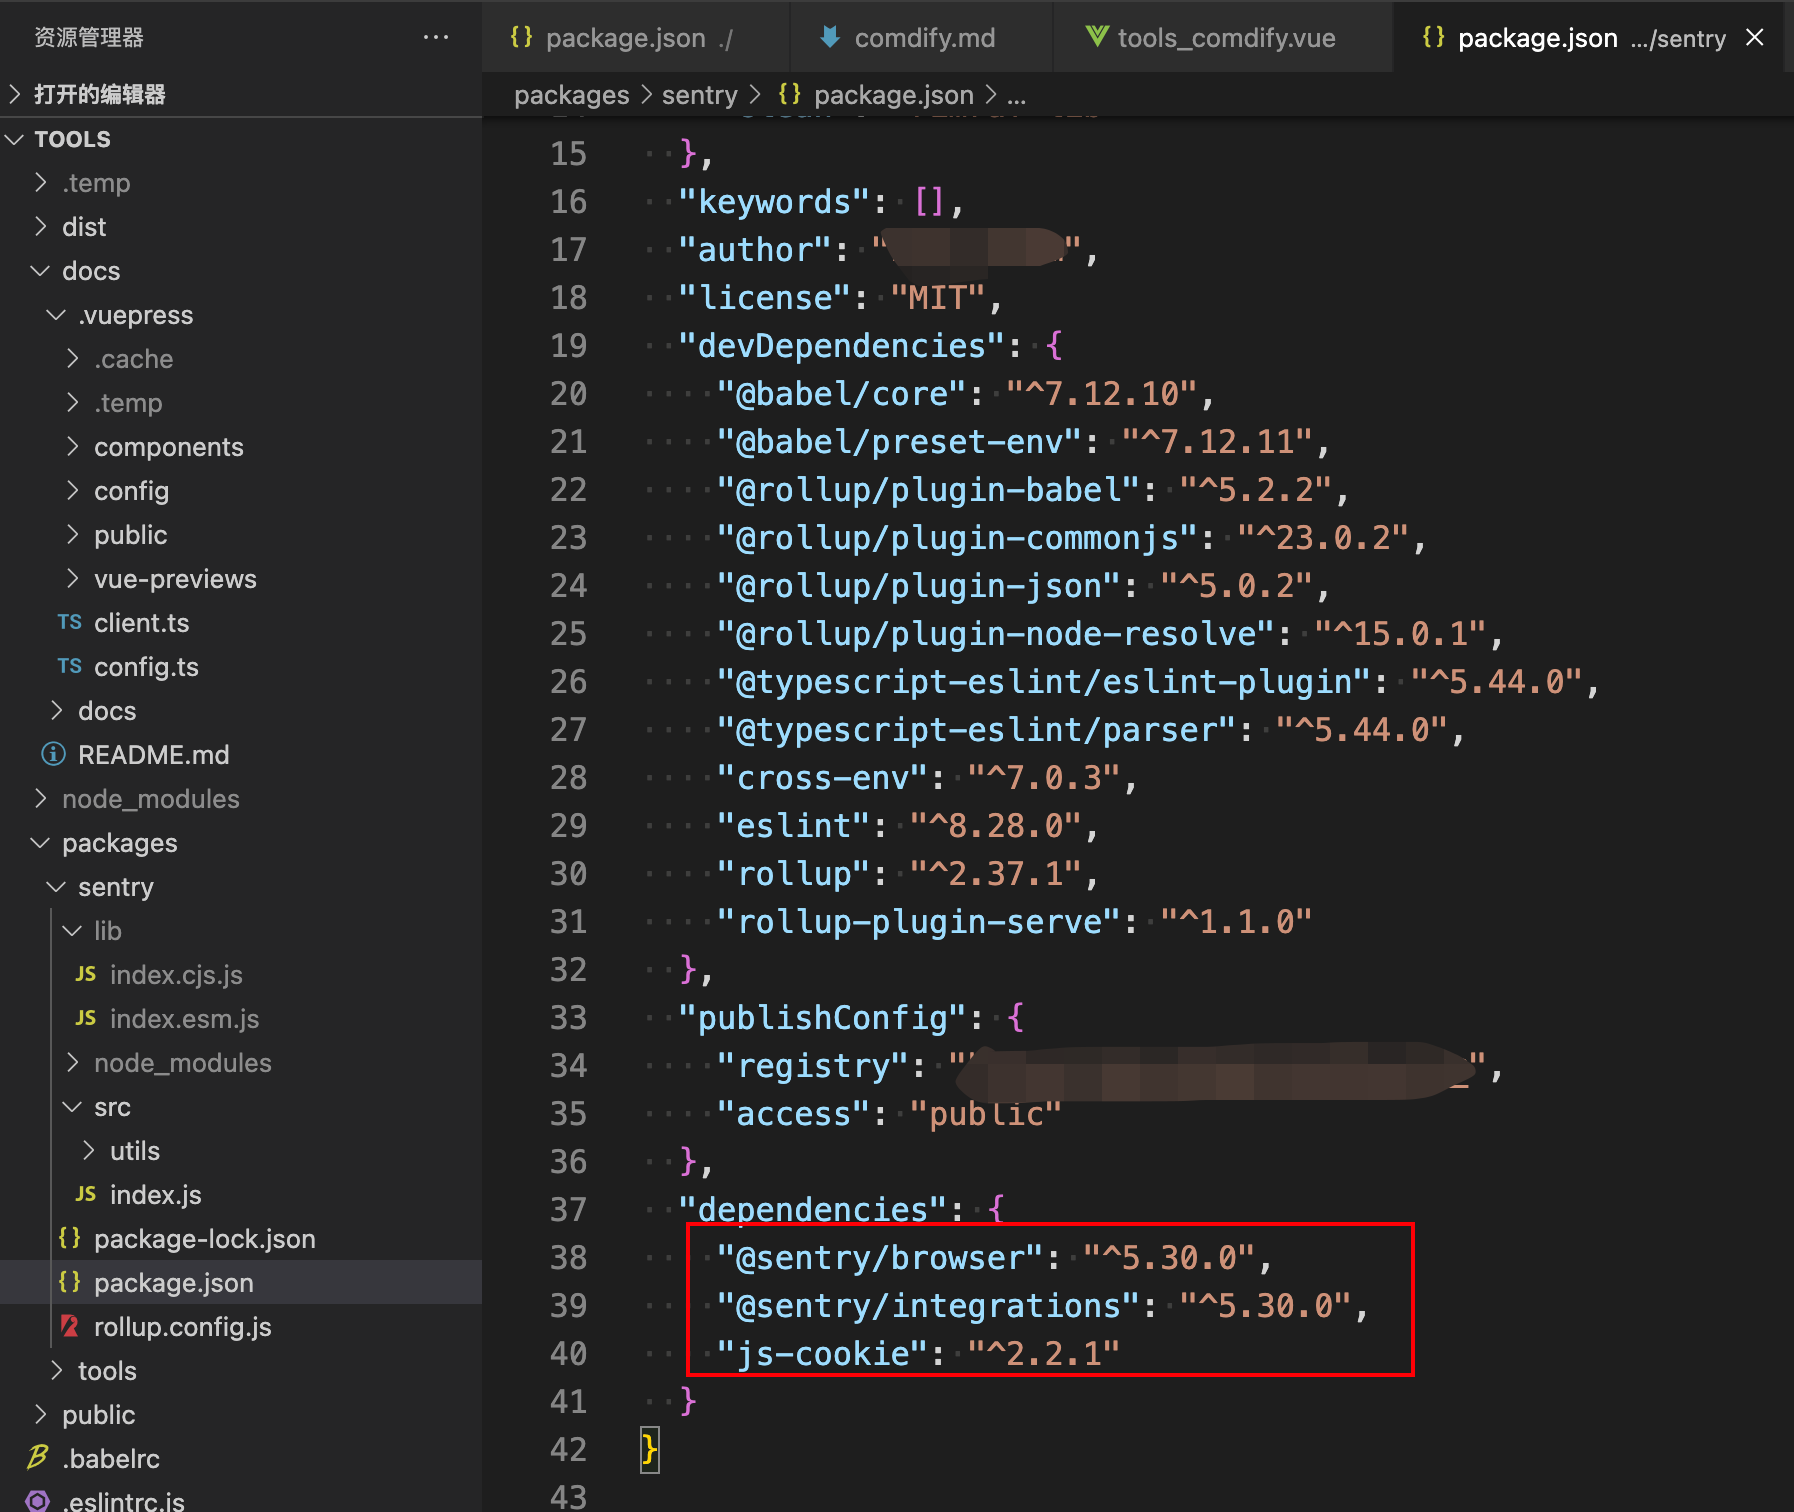Close the sentry package.json tab
Viewport: 1794px width, 1512px height.
click(x=1754, y=38)
